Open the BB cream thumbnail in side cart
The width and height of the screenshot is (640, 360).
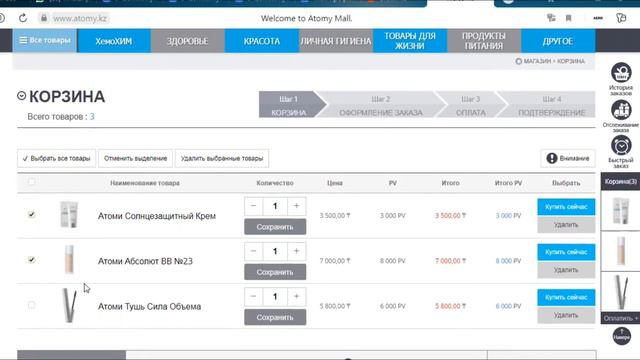coord(620,251)
